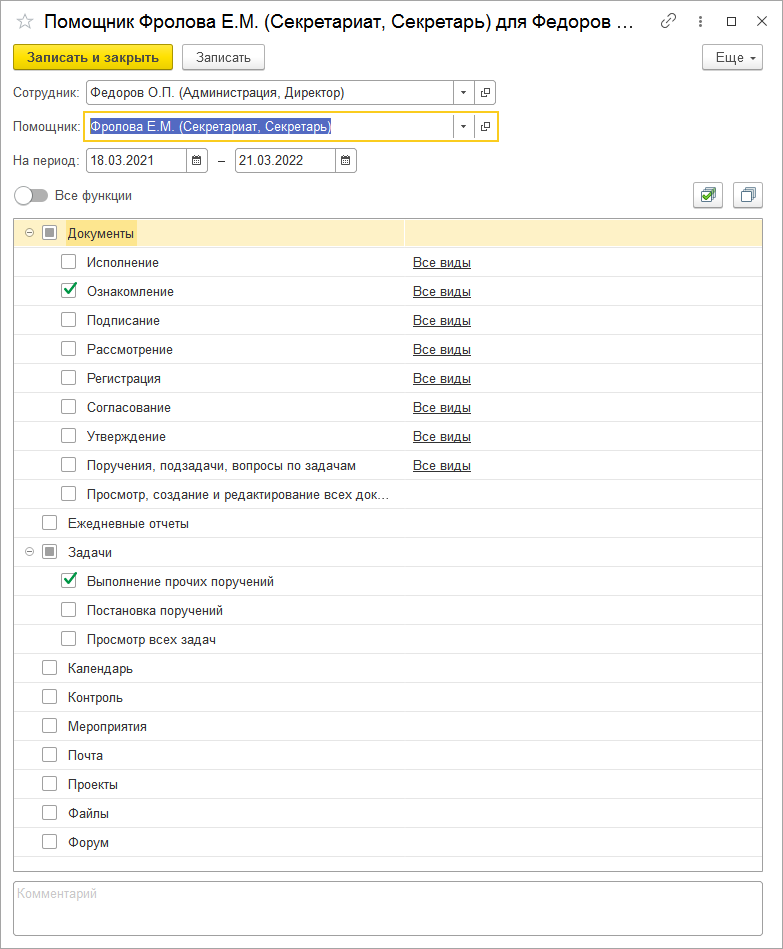Expand the Сотрудник dropdown list

click(463, 93)
